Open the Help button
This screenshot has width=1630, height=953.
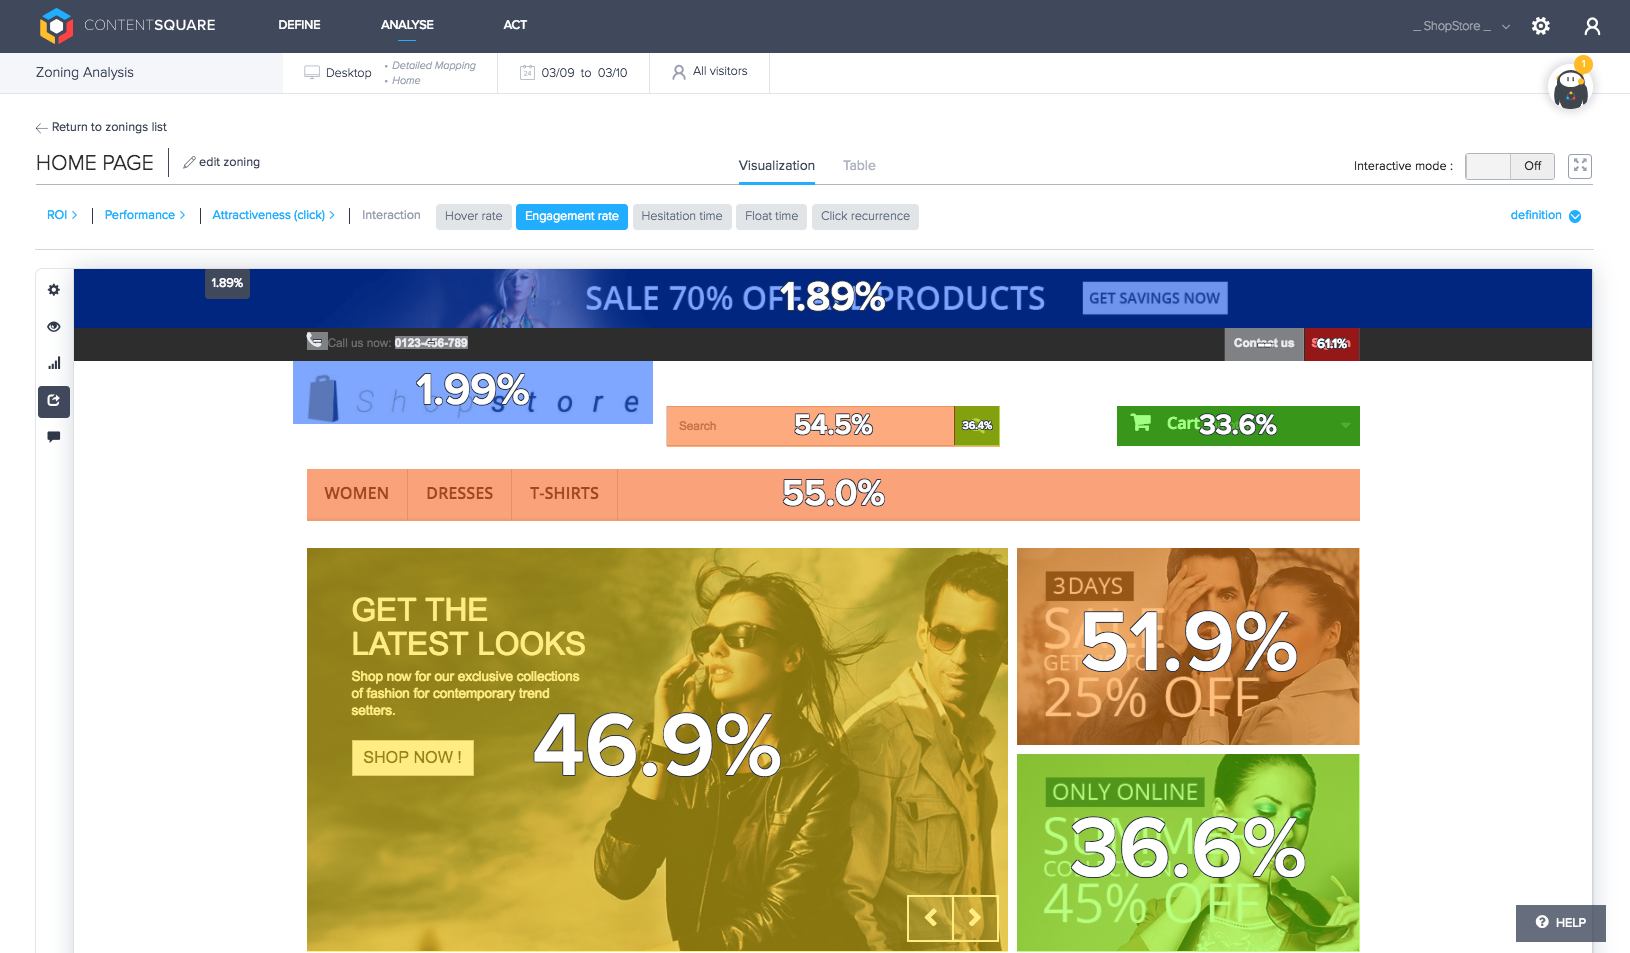[1560, 923]
